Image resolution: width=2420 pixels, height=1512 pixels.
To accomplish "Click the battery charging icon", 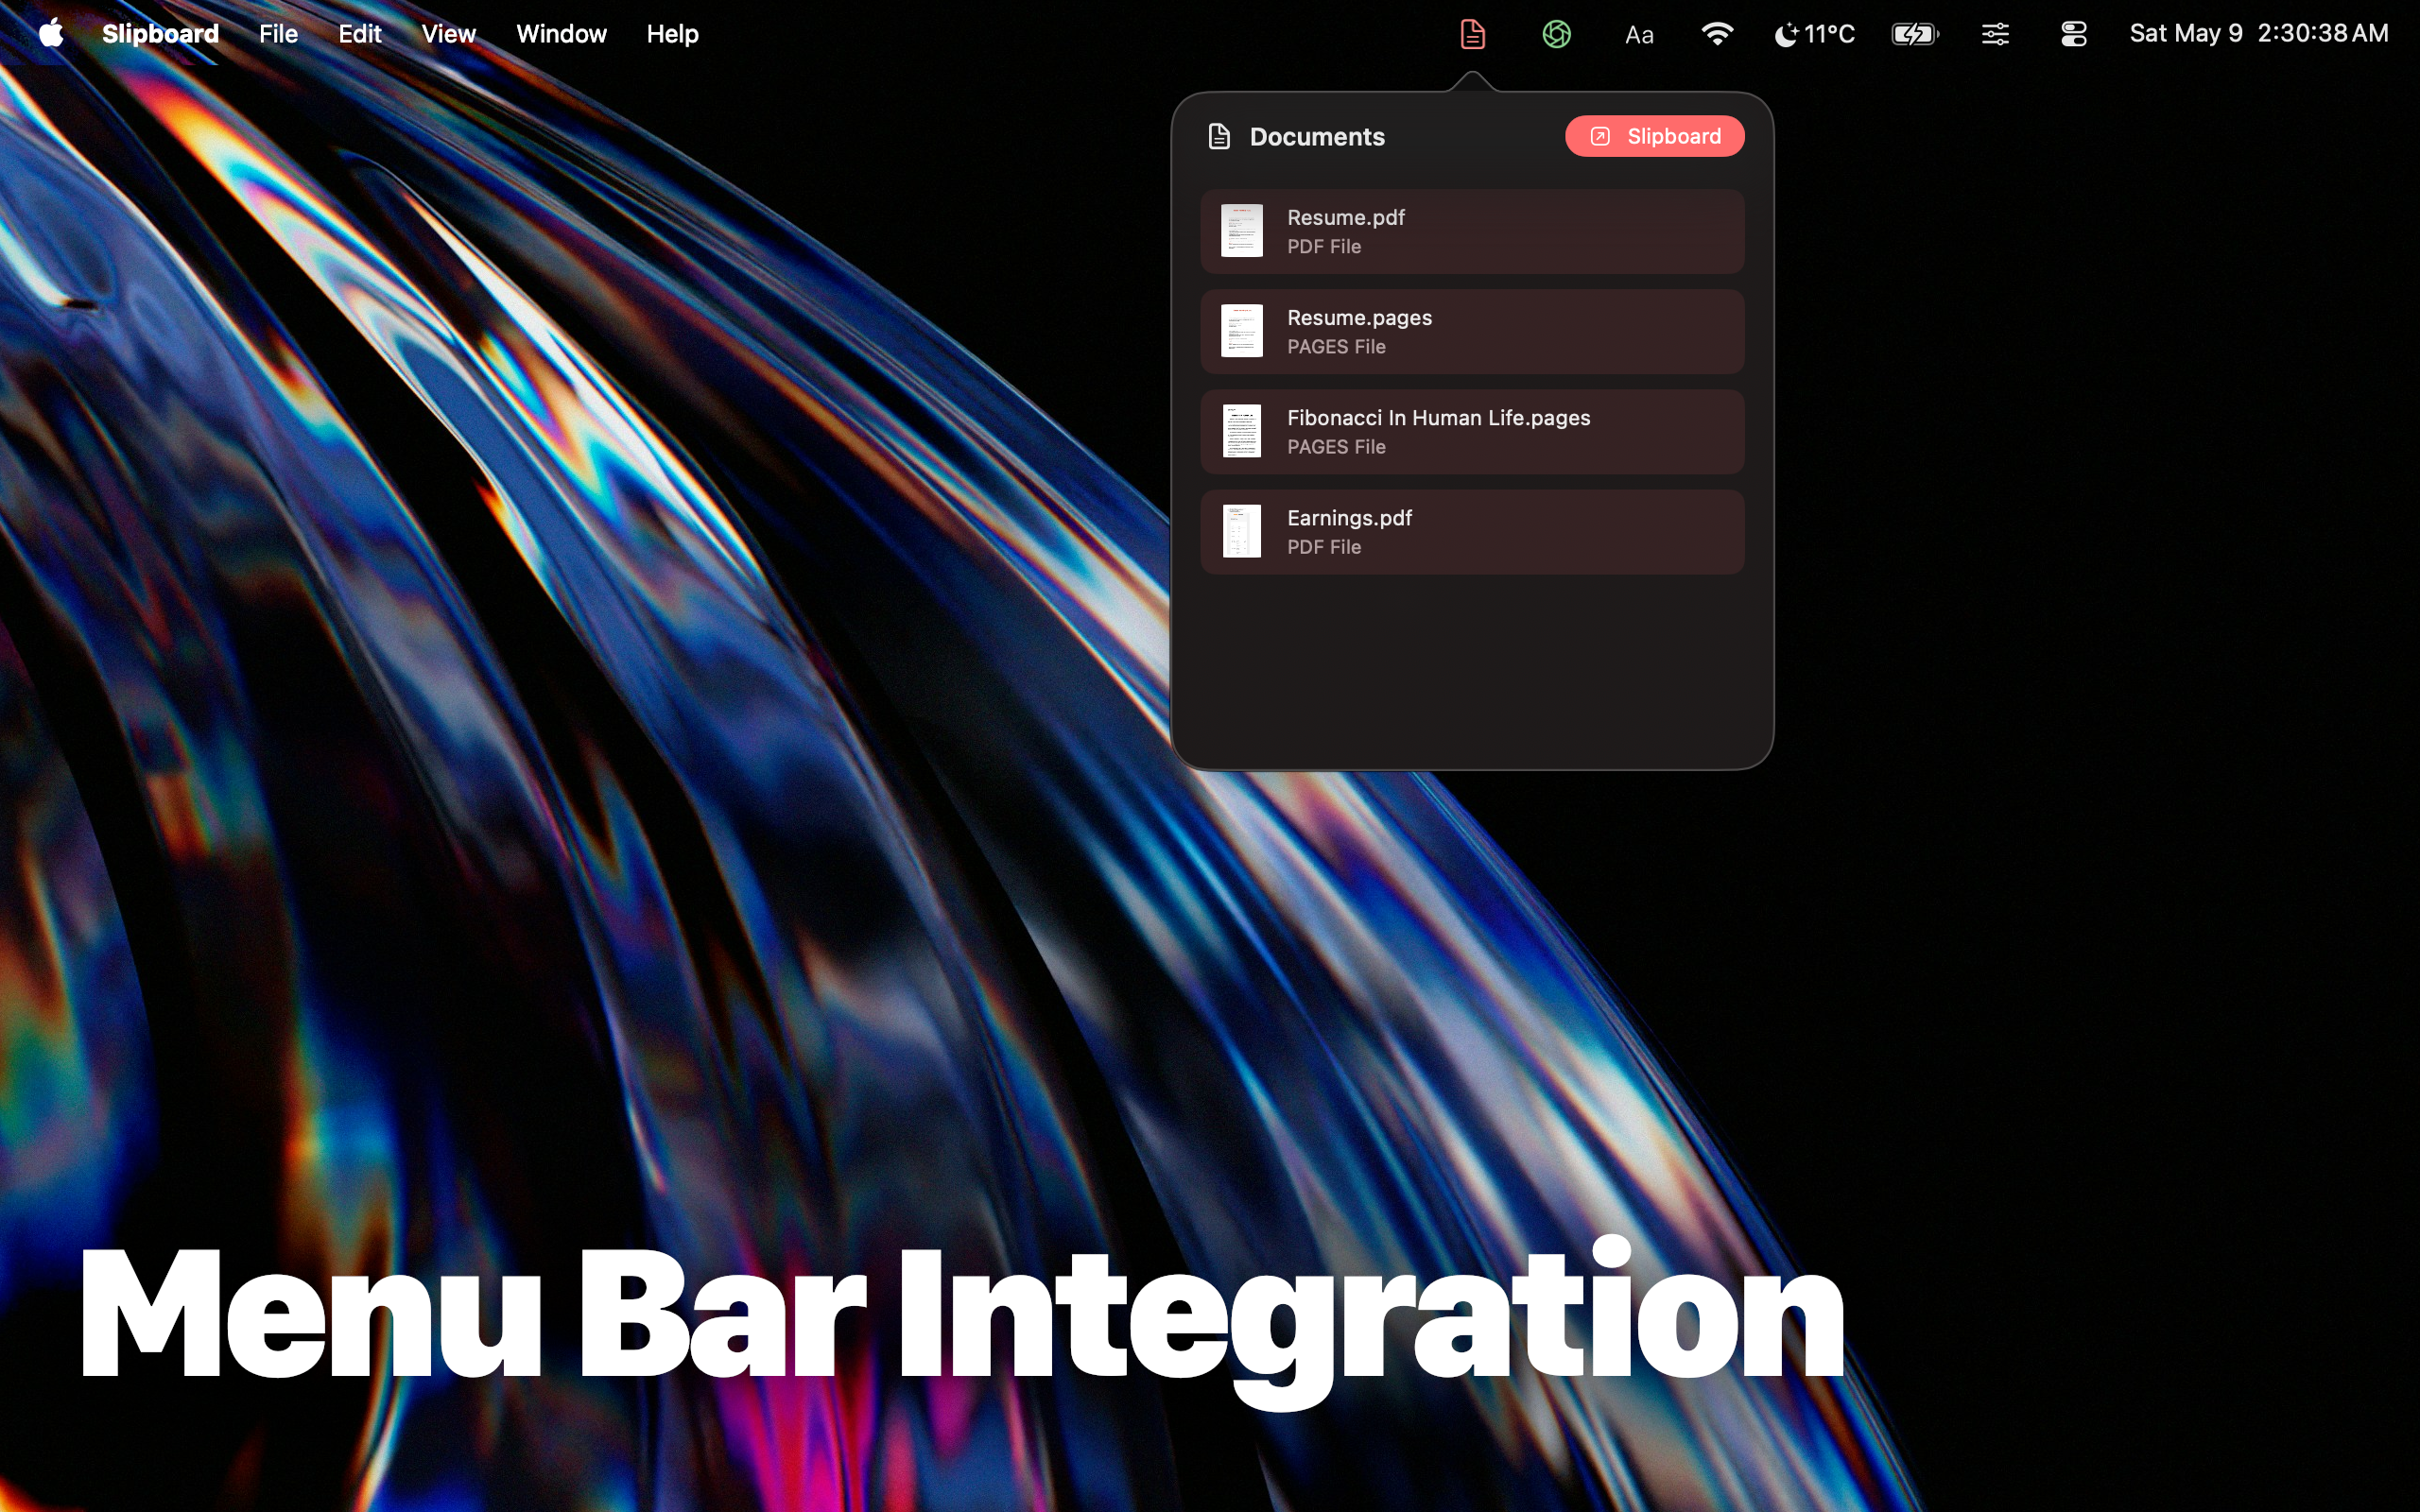I will (x=1915, y=34).
